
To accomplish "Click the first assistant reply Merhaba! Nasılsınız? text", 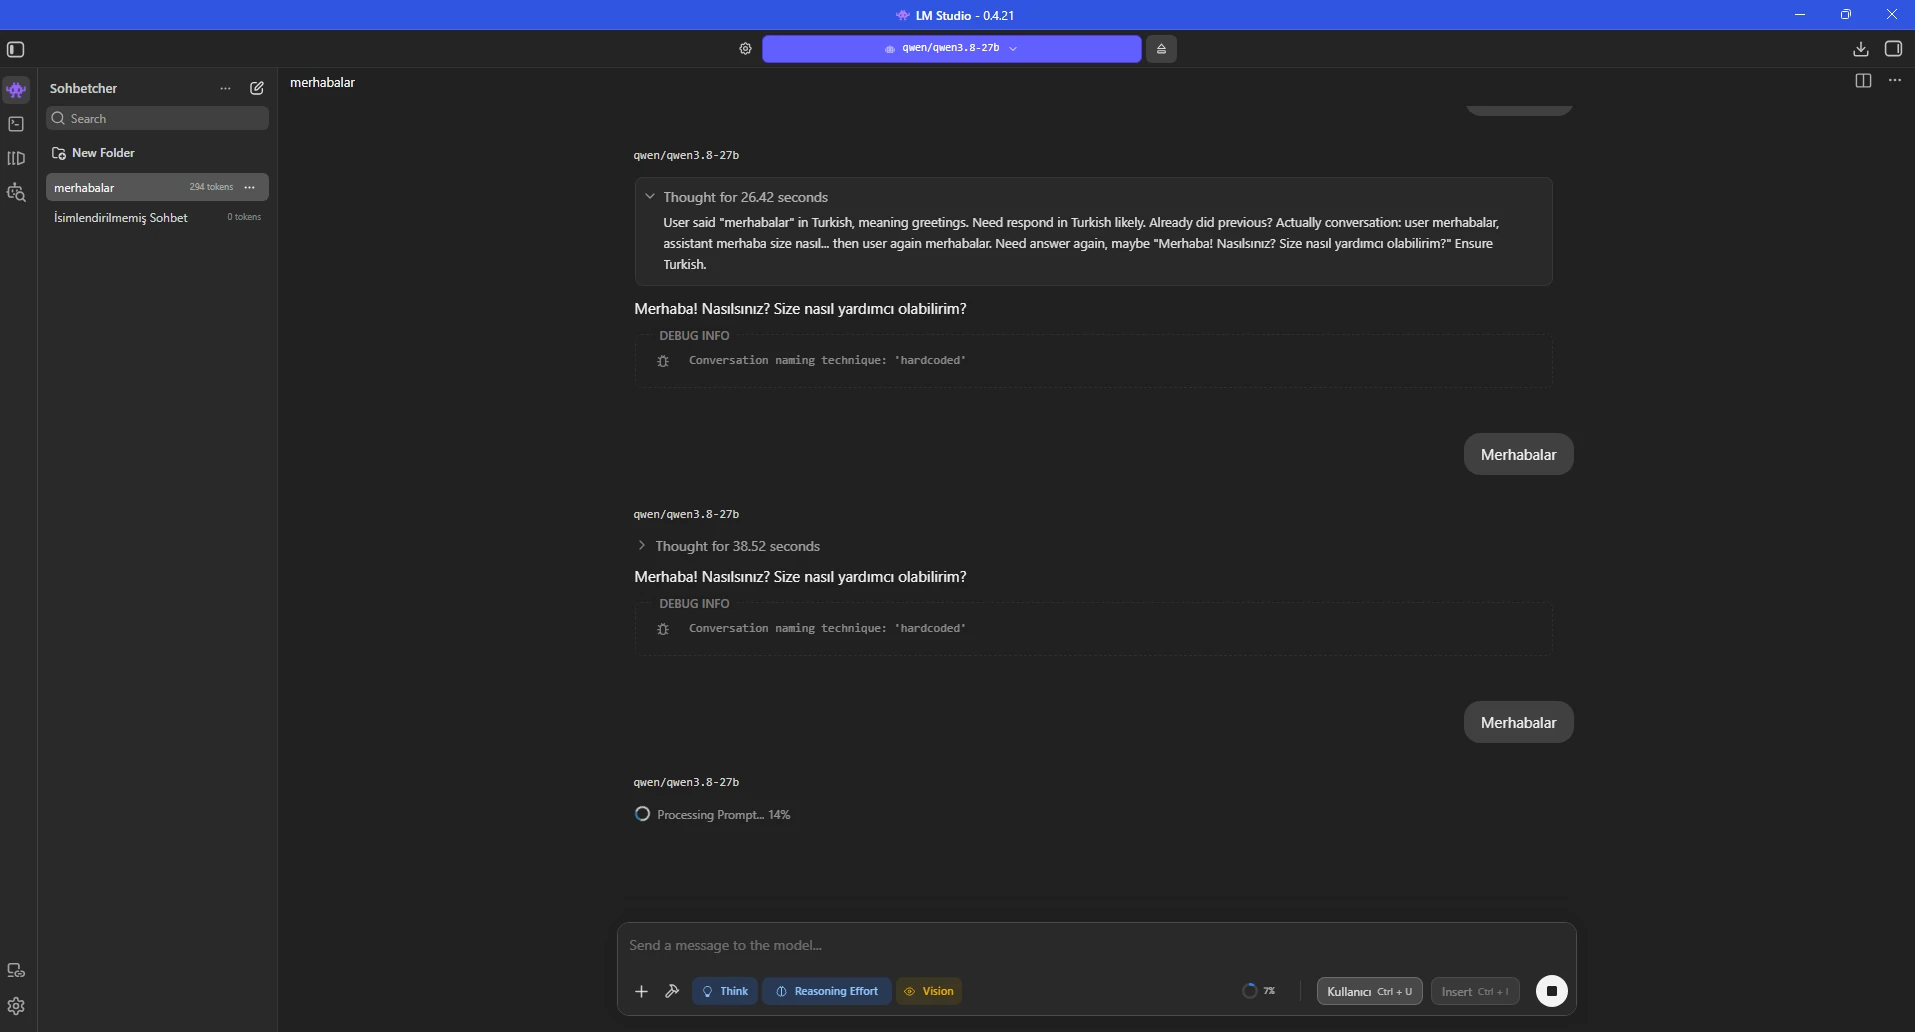I will tap(800, 309).
